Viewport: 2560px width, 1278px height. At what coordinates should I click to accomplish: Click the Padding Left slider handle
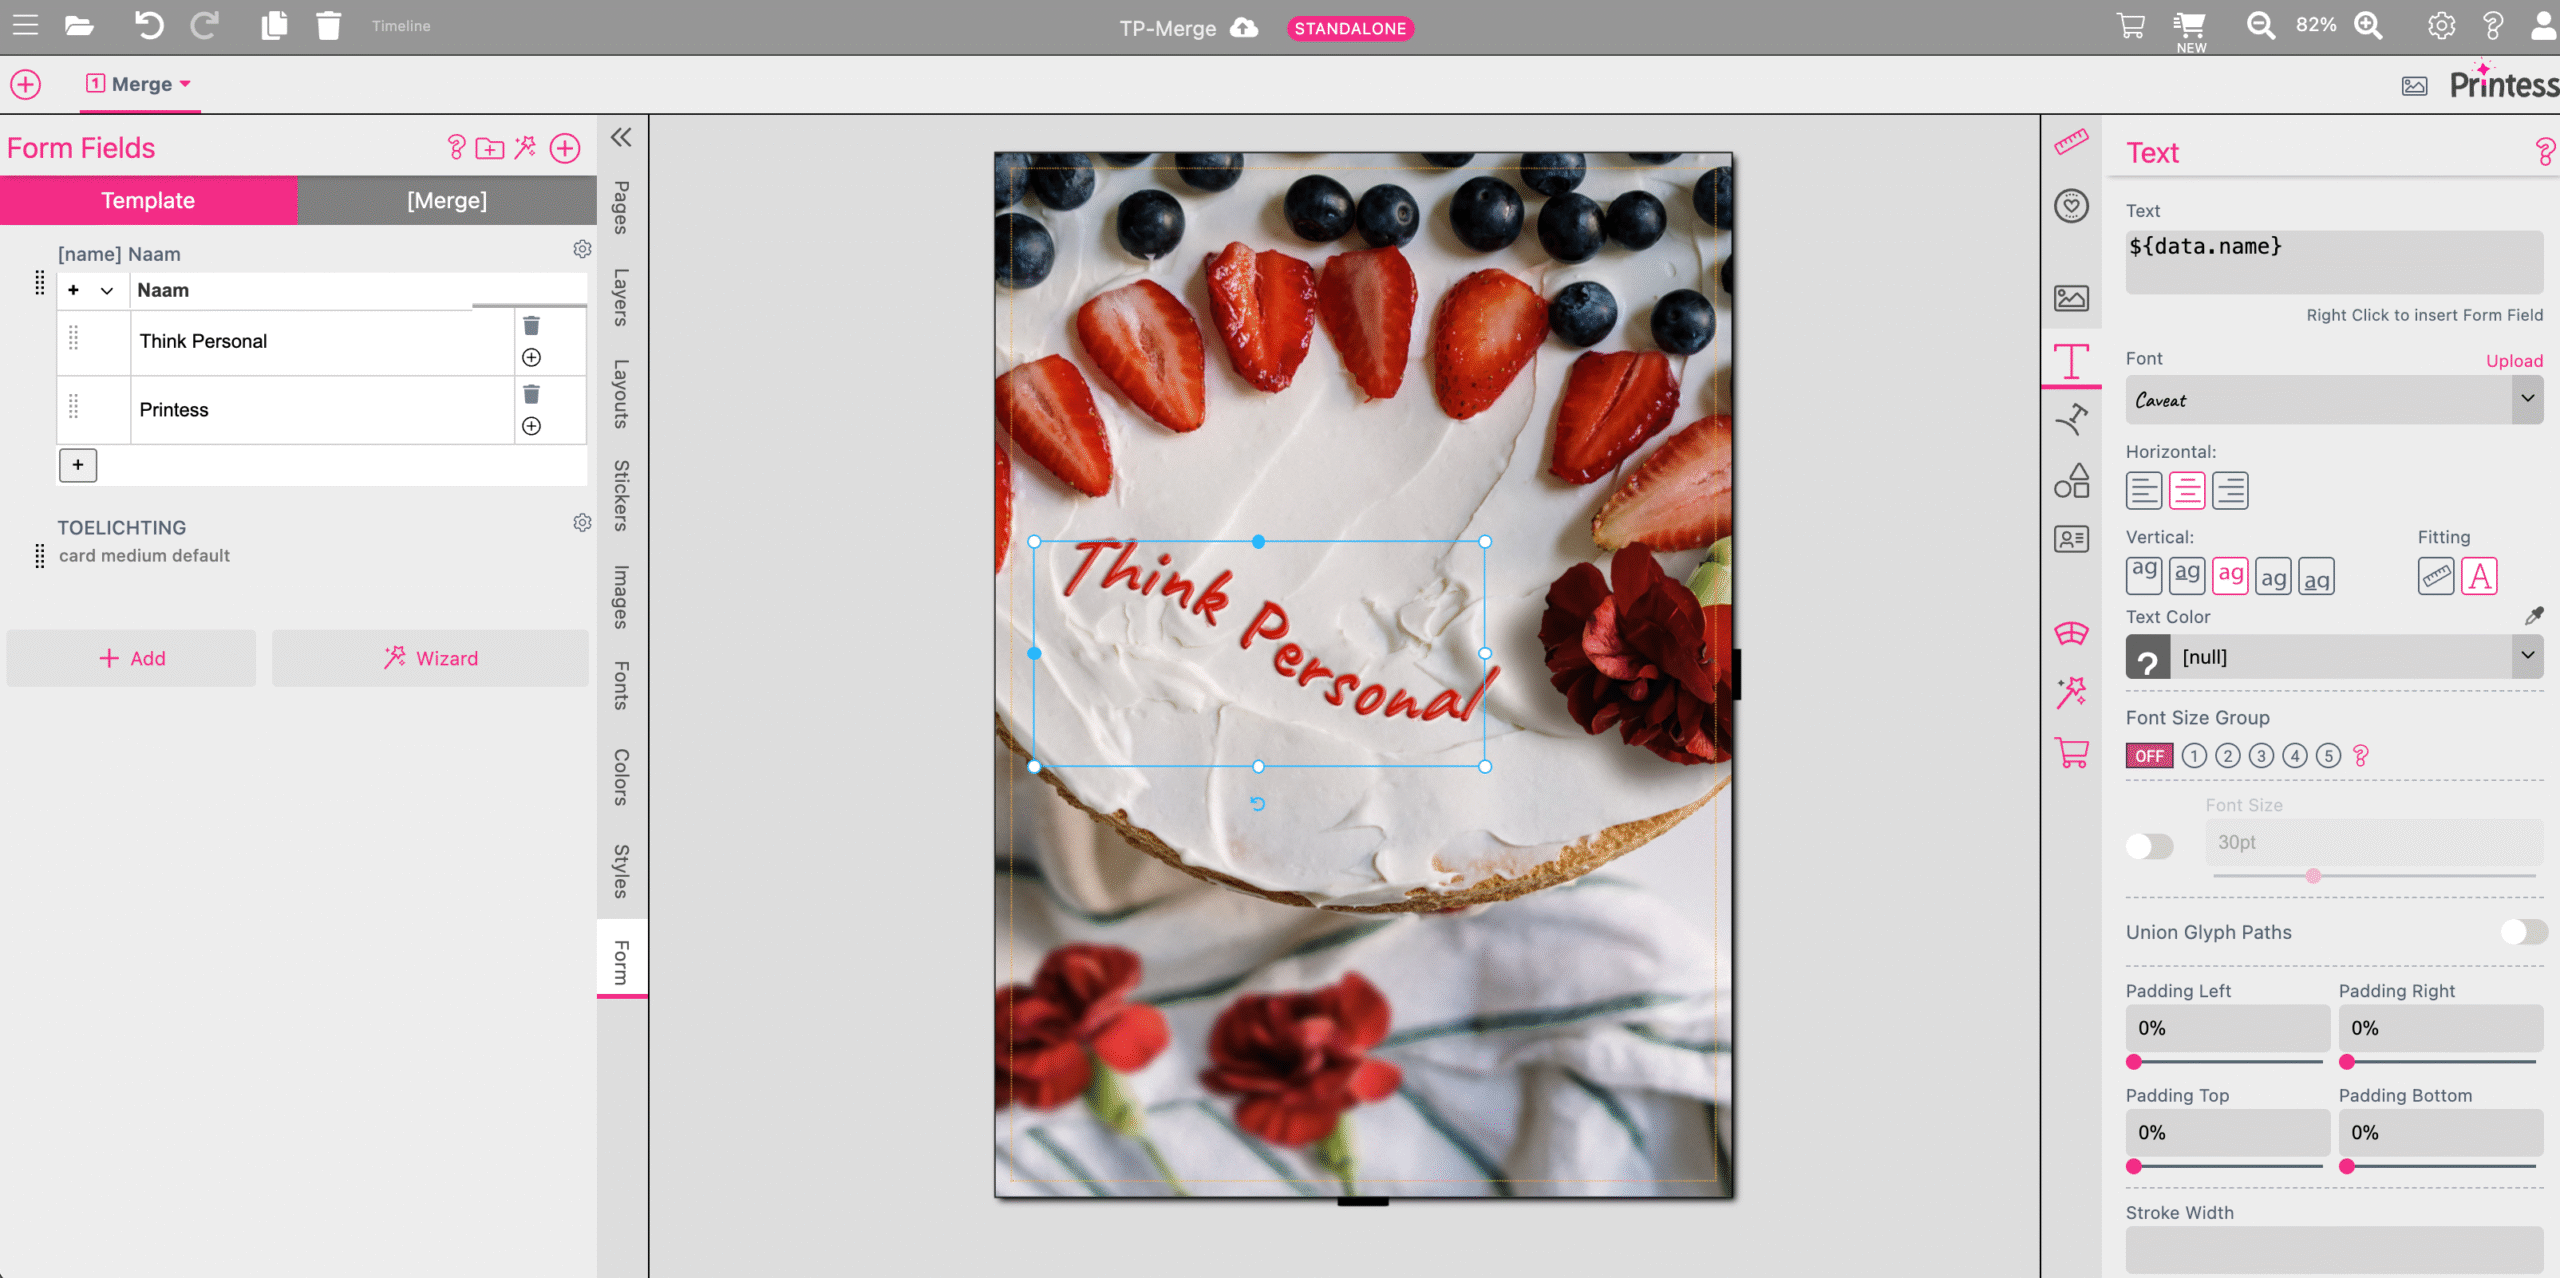pos(2134,1062)
